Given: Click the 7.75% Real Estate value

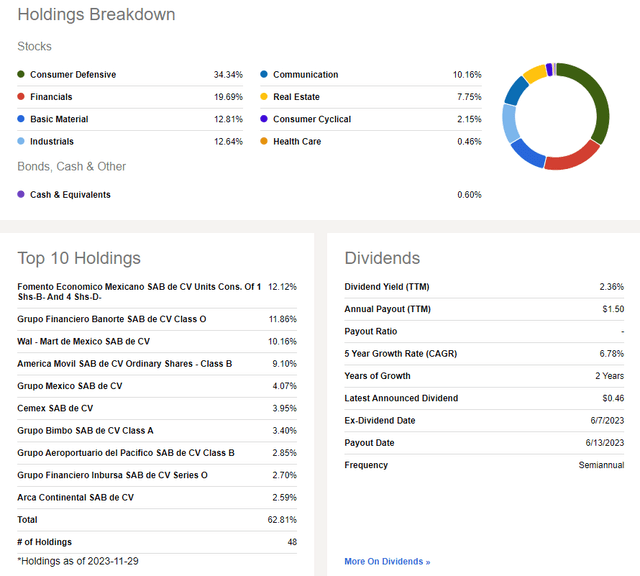Looking at the screenshot, I should 469,97.
